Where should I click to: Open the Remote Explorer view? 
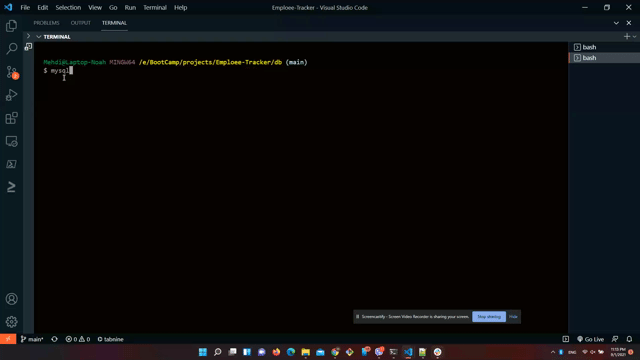click(11, 141)
